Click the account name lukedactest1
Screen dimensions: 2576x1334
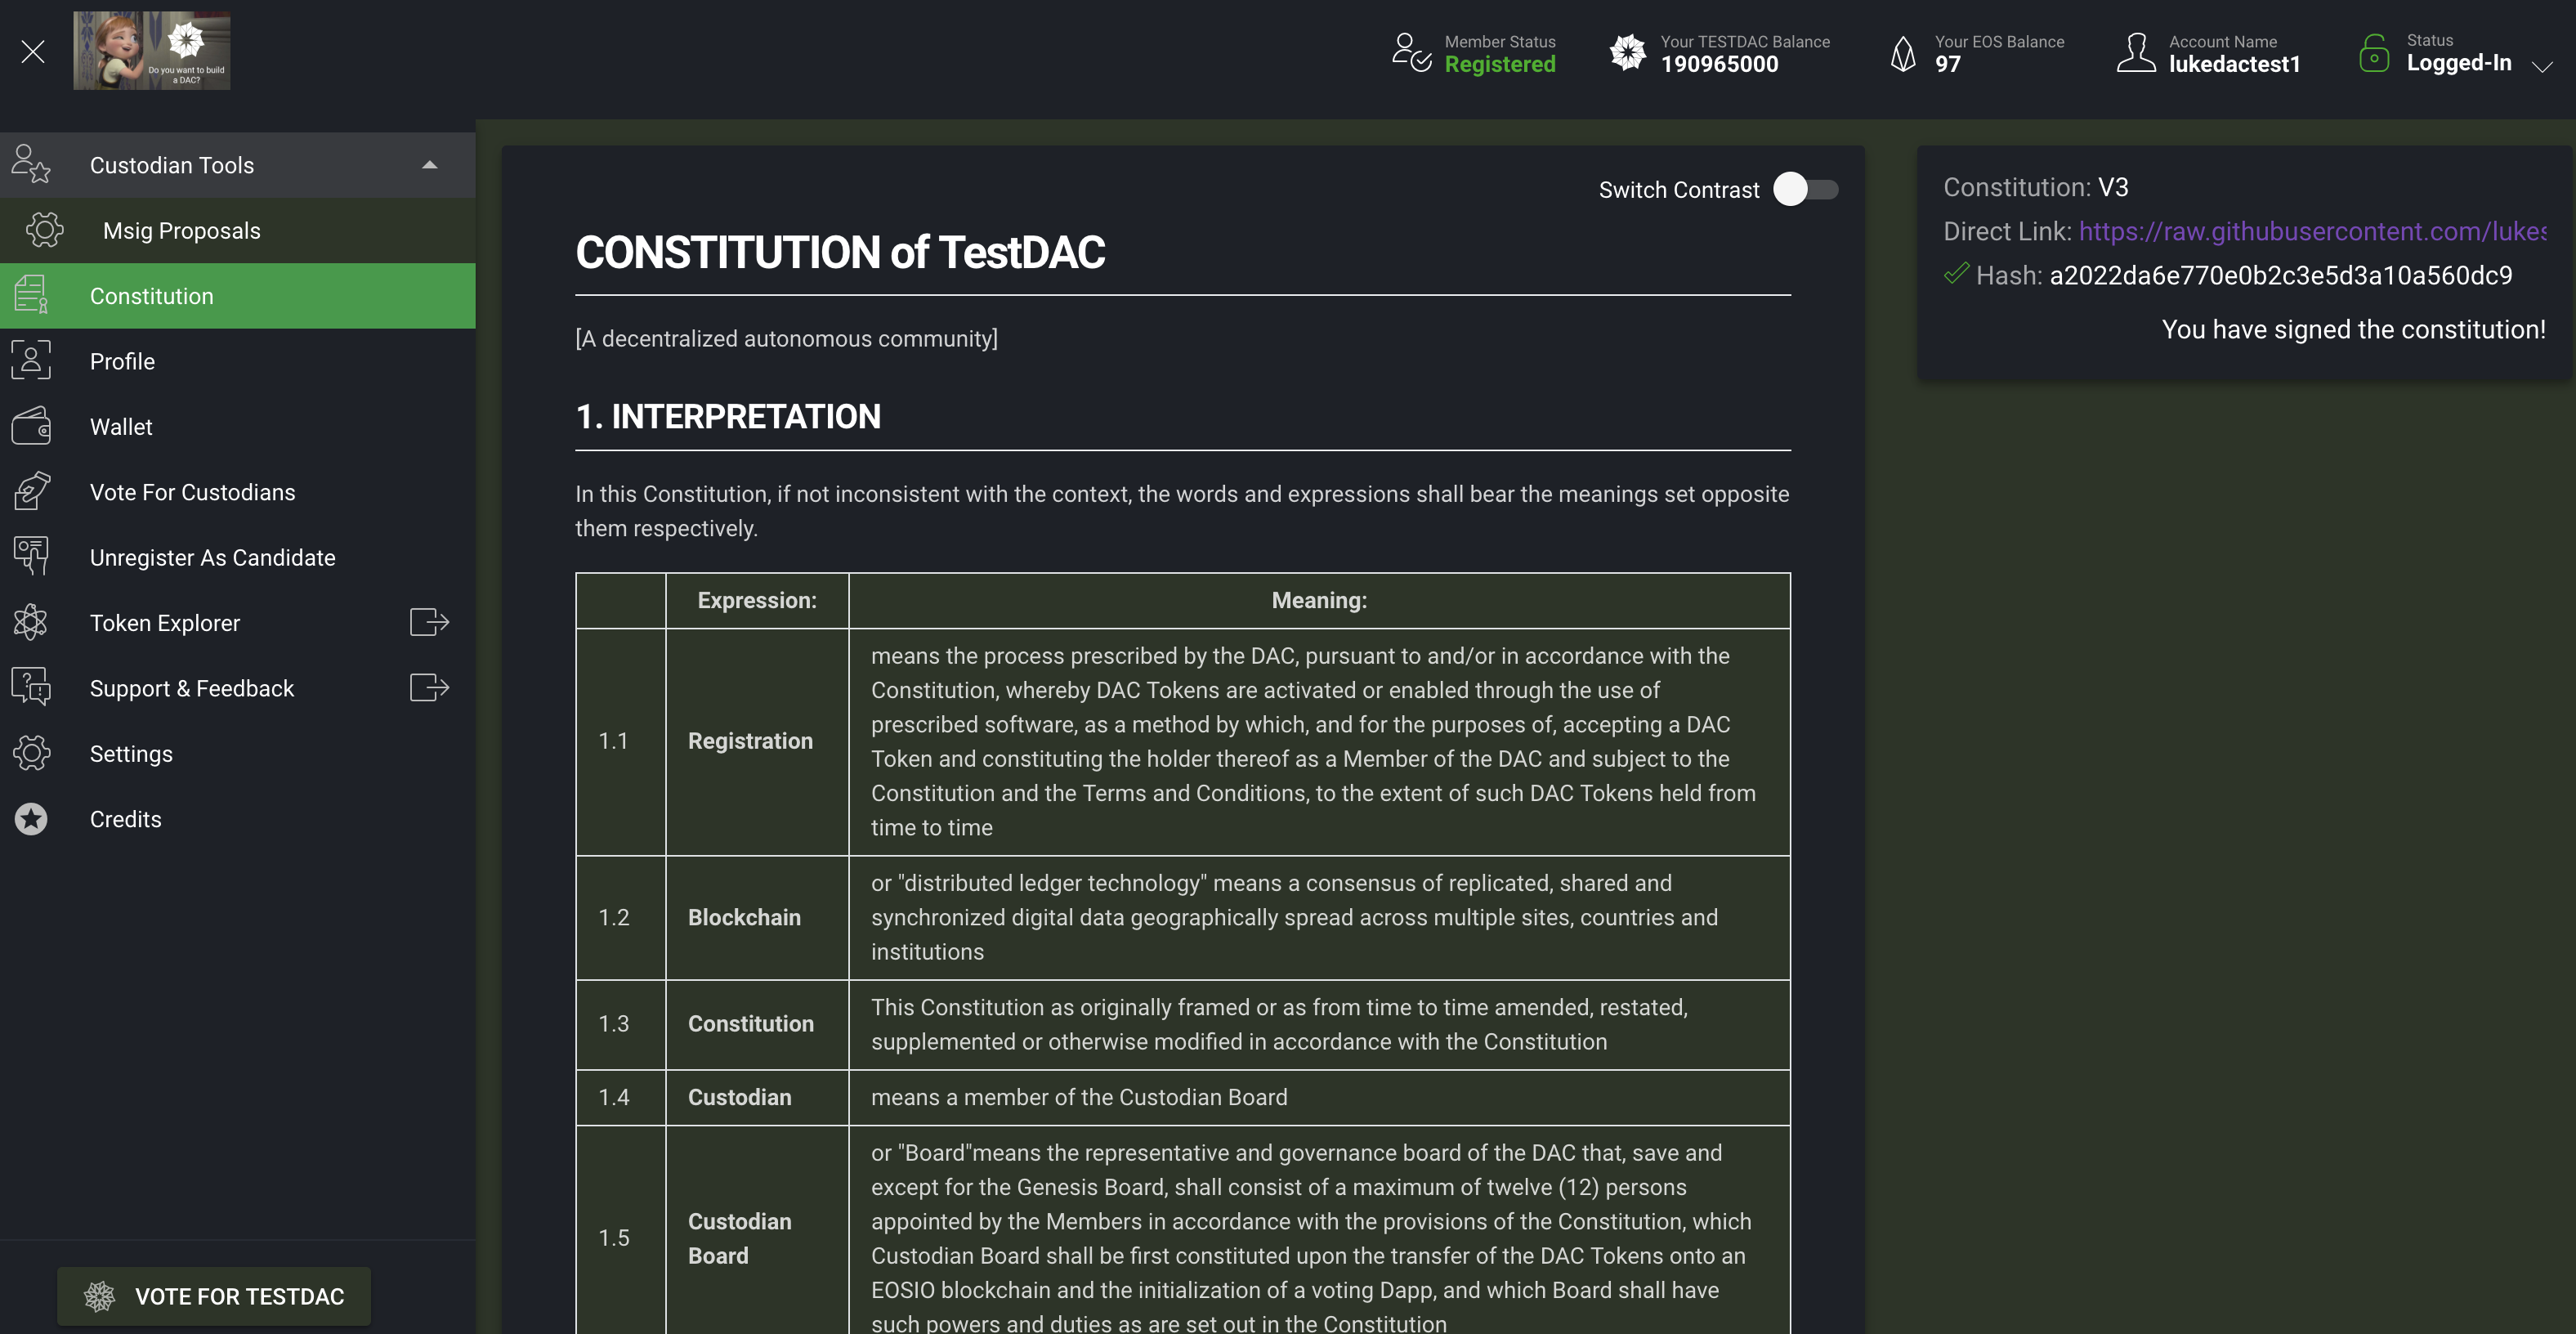coord(2233,64)
